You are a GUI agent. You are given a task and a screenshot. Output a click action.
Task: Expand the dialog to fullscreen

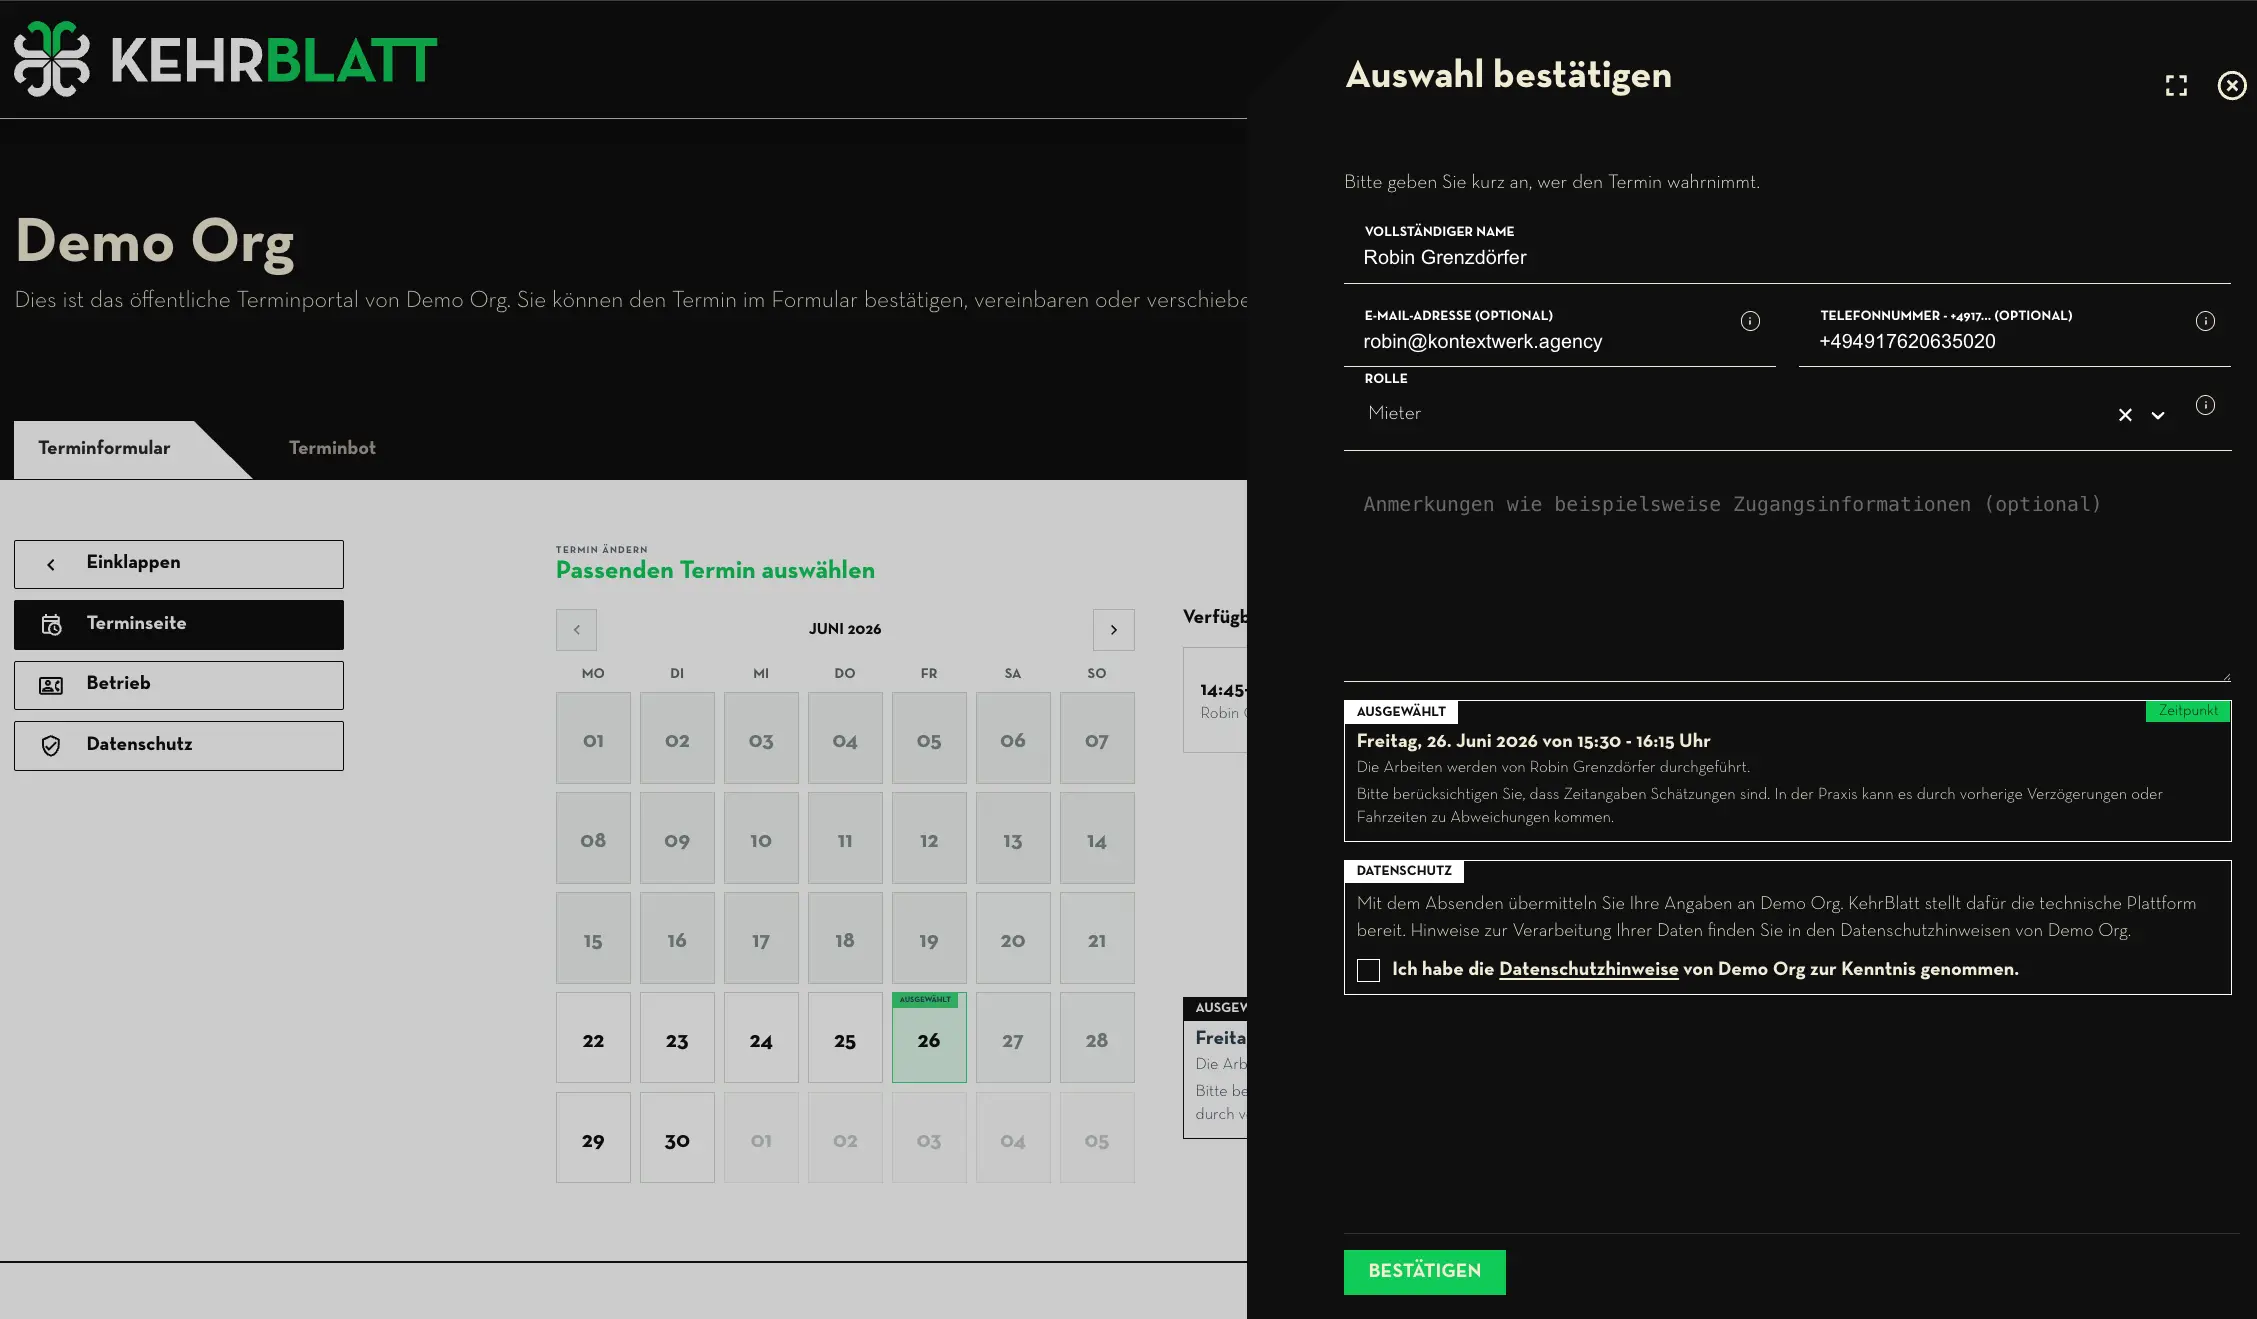(2176, 86)
